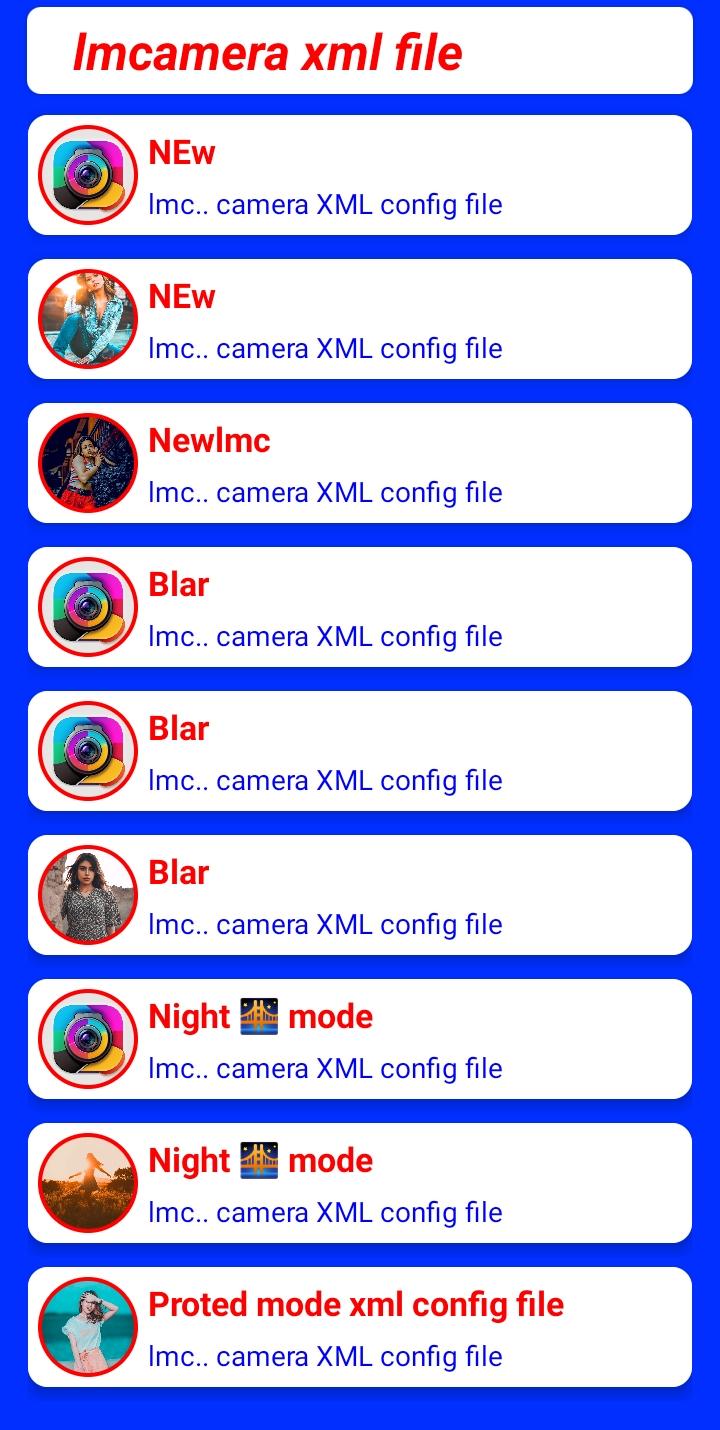Tap camera icon on second Blar entry
This screenshot has width=720, height=1430.
point(88,751)
